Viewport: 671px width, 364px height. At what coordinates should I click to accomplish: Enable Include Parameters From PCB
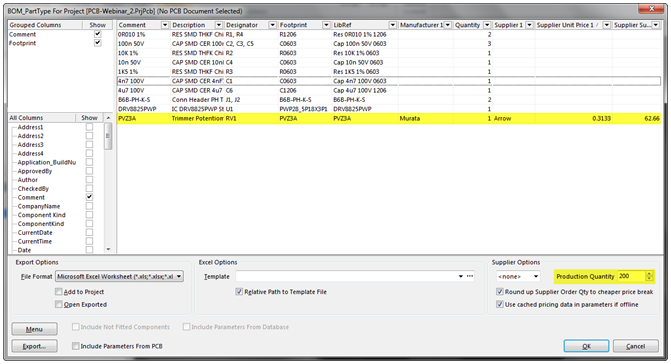tap(76, 346)
